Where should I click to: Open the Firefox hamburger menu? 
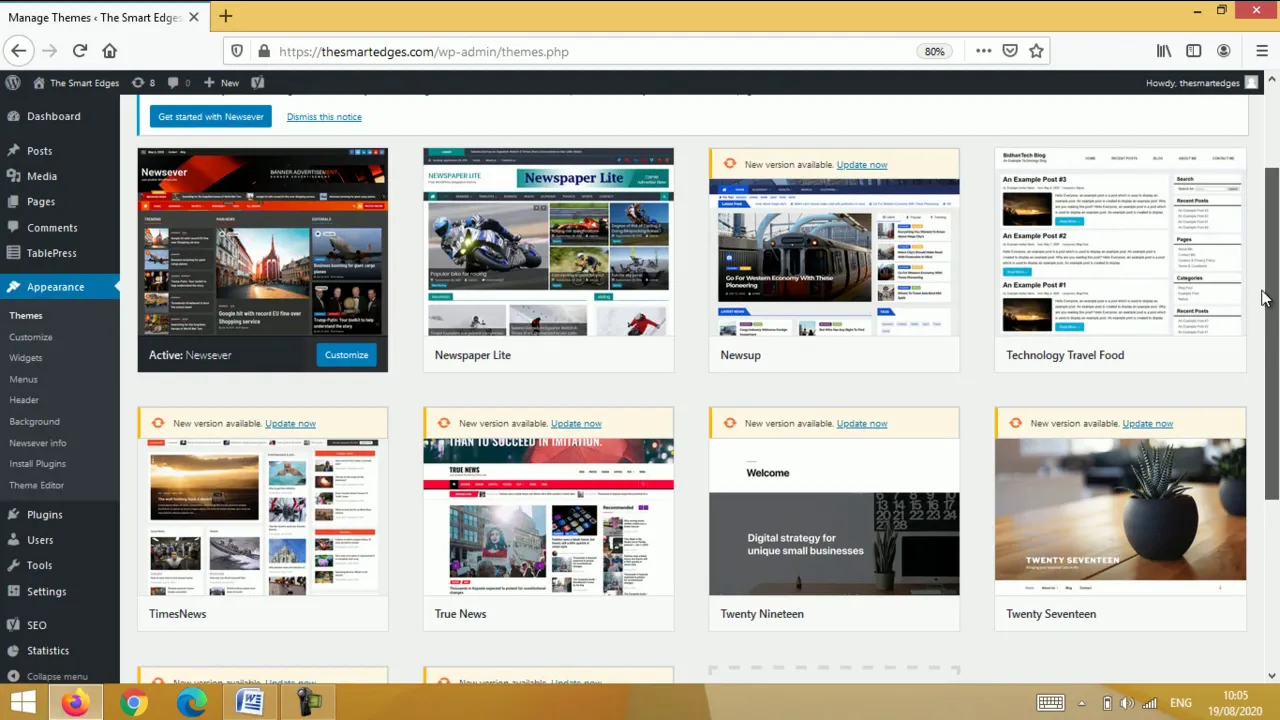point(1262,51)
